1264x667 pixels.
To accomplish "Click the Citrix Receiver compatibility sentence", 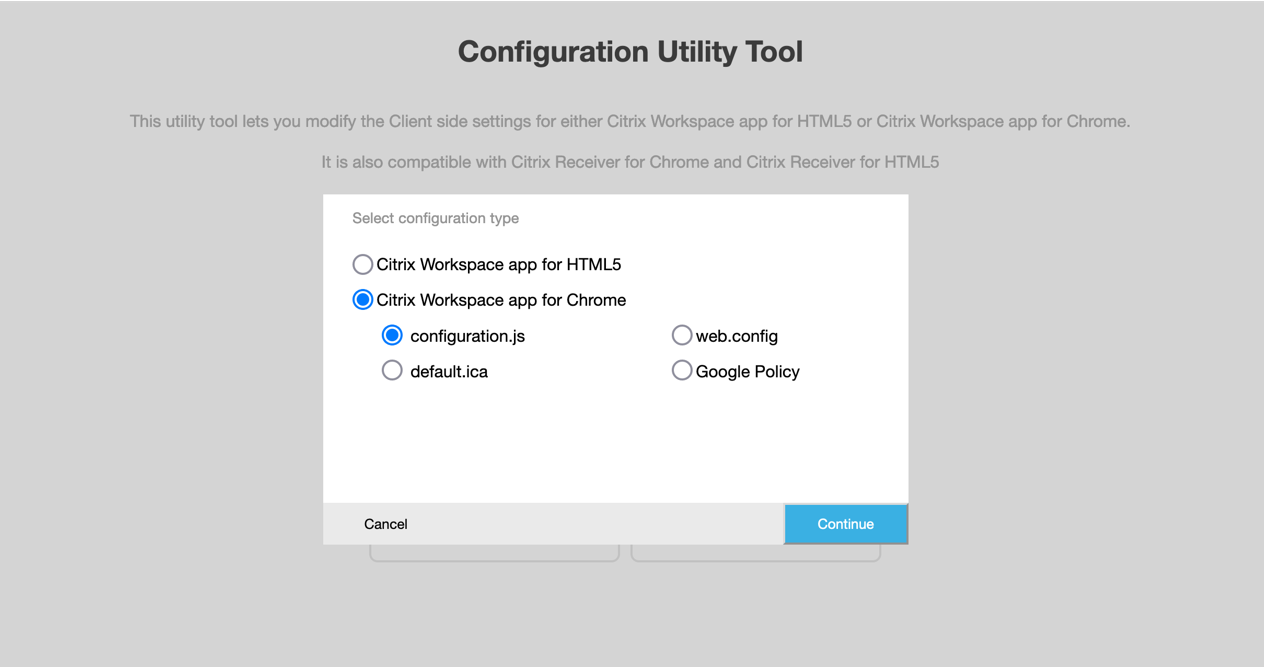I will point(630,162).
